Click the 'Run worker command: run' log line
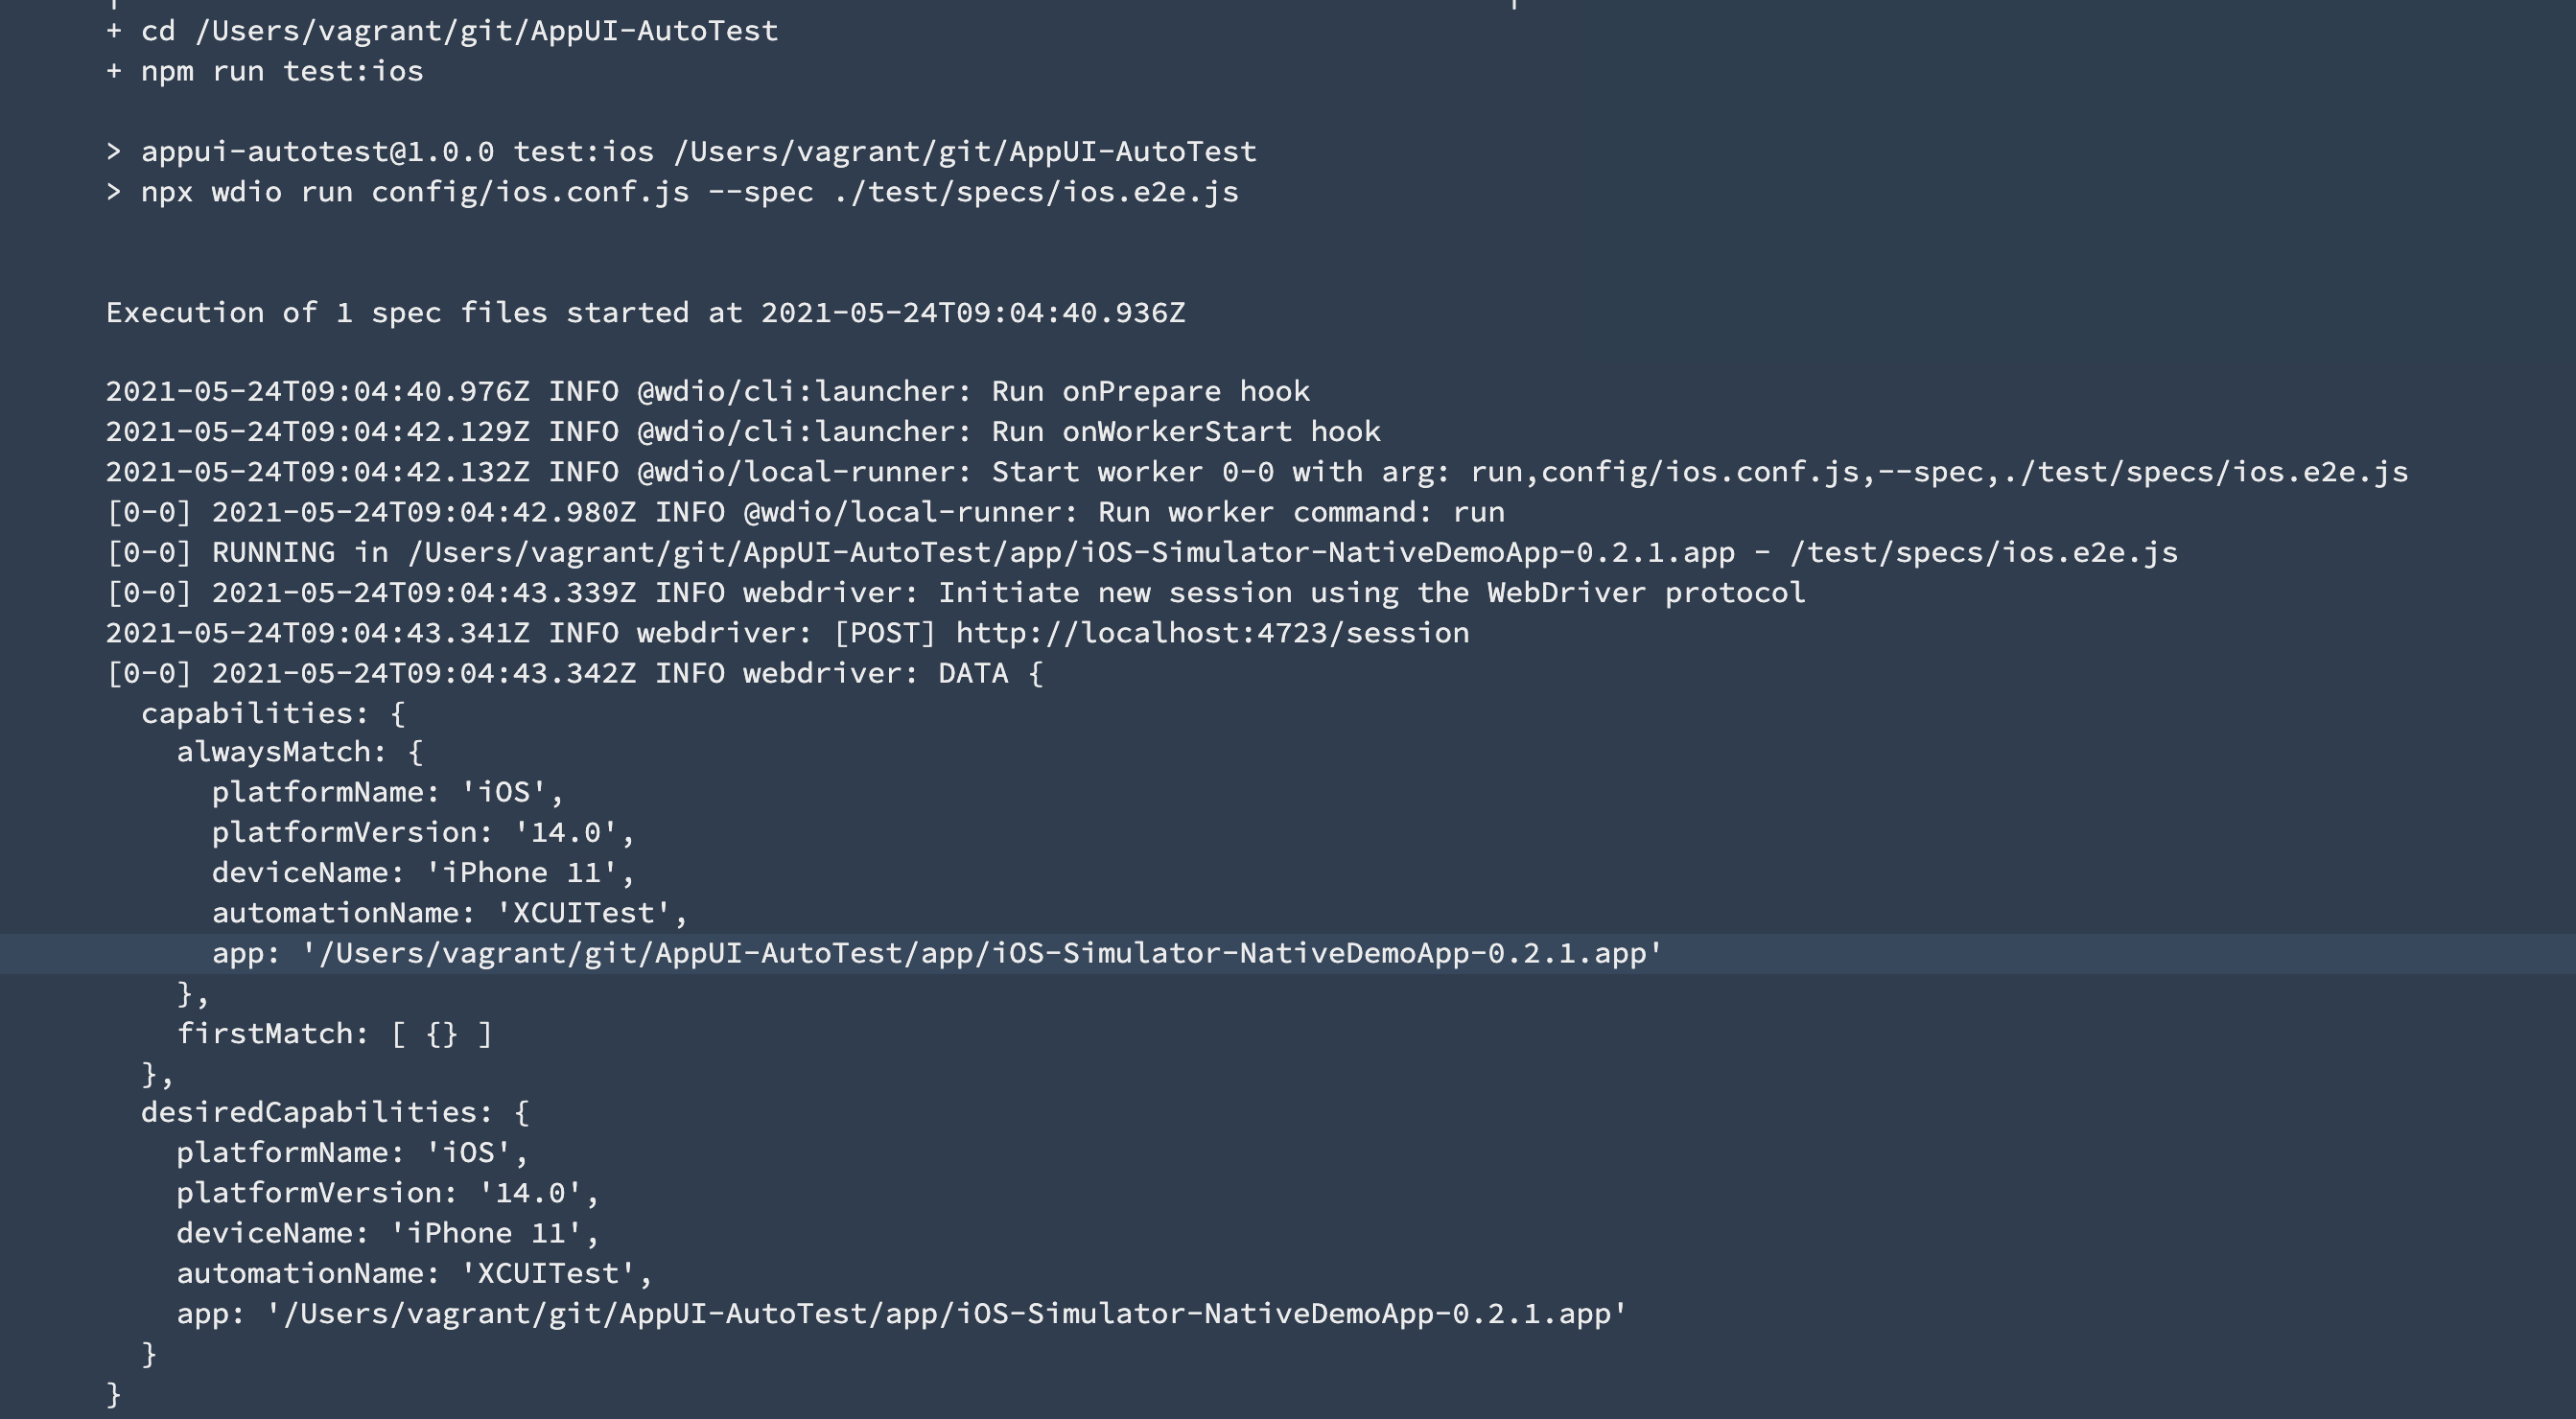Screen dimensions: 2576x1419 click(805, 512)
